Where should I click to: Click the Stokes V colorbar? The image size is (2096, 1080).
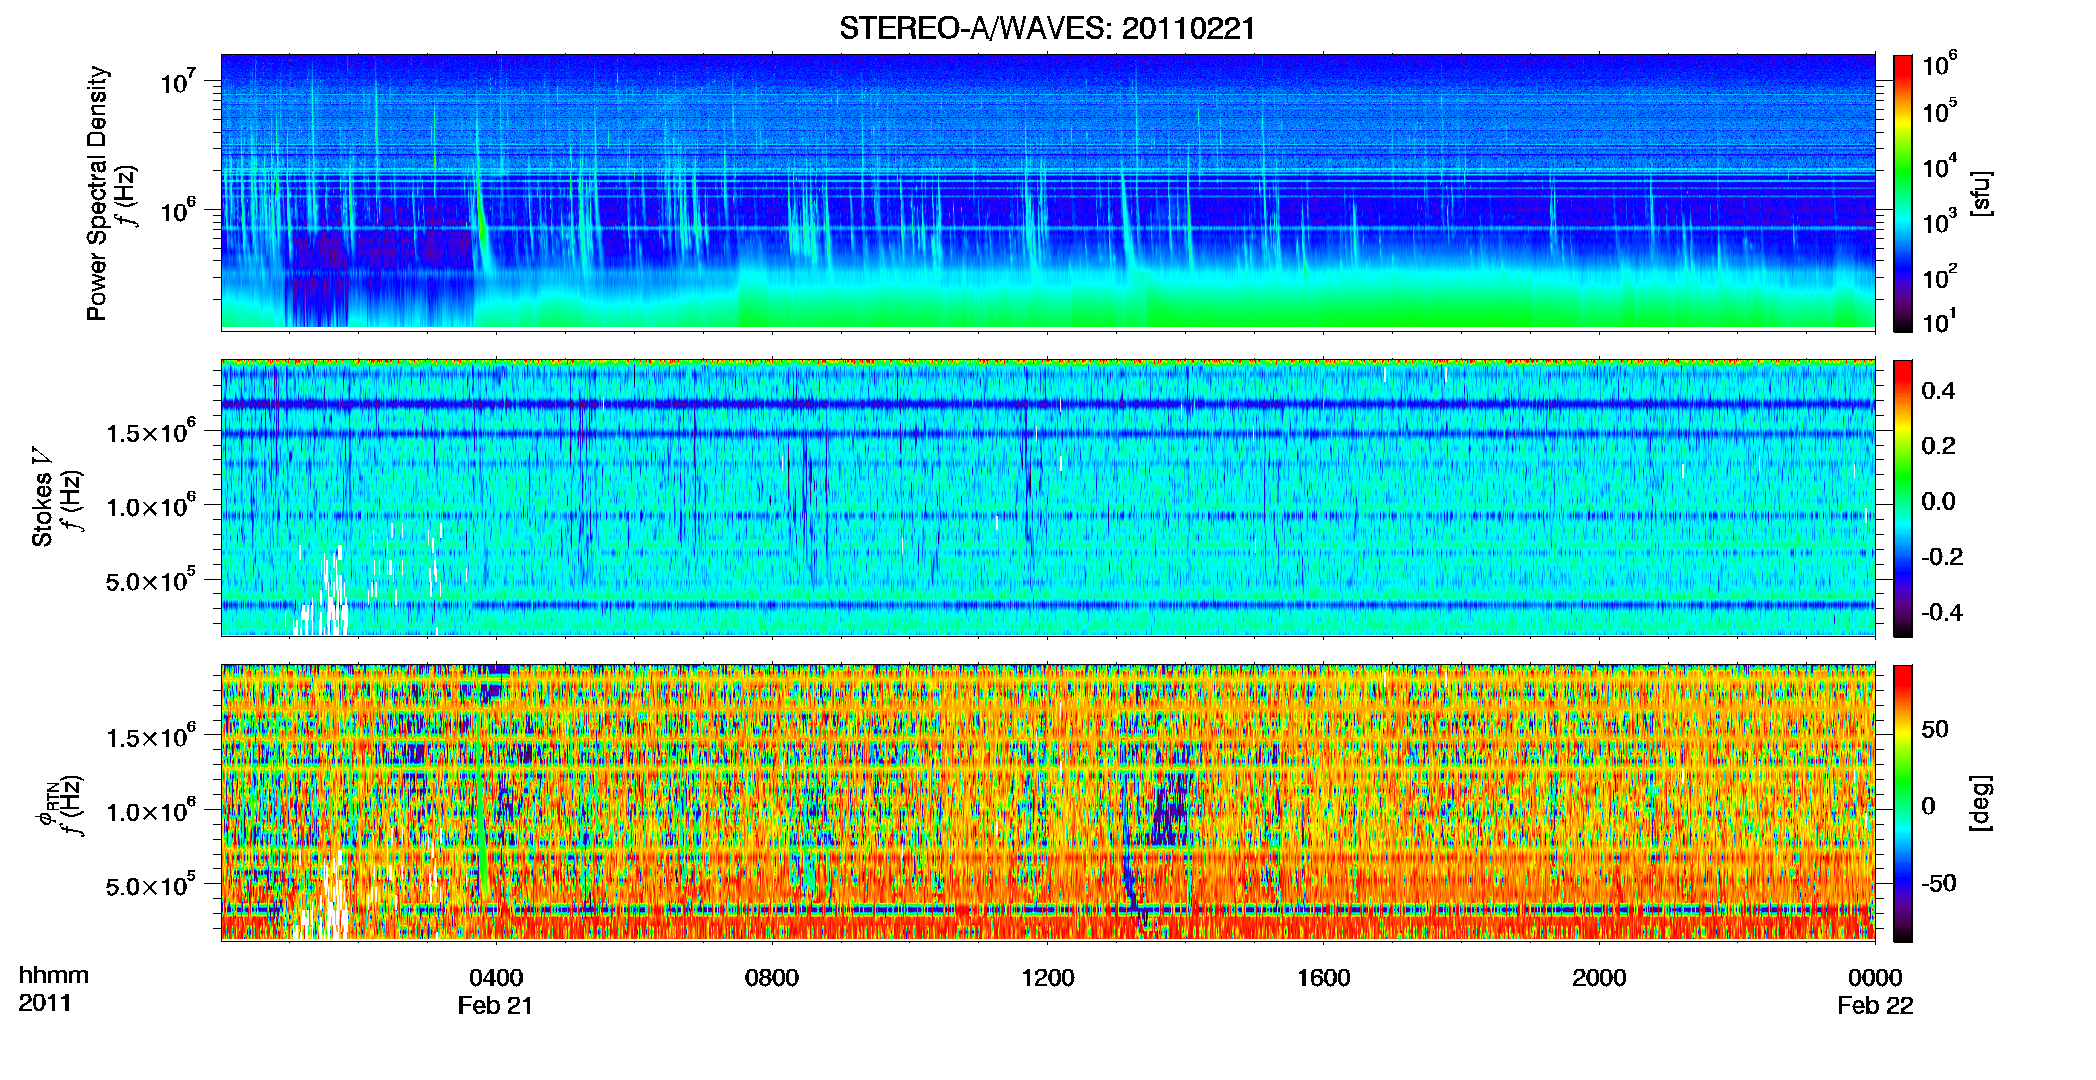pos(1903,498)
